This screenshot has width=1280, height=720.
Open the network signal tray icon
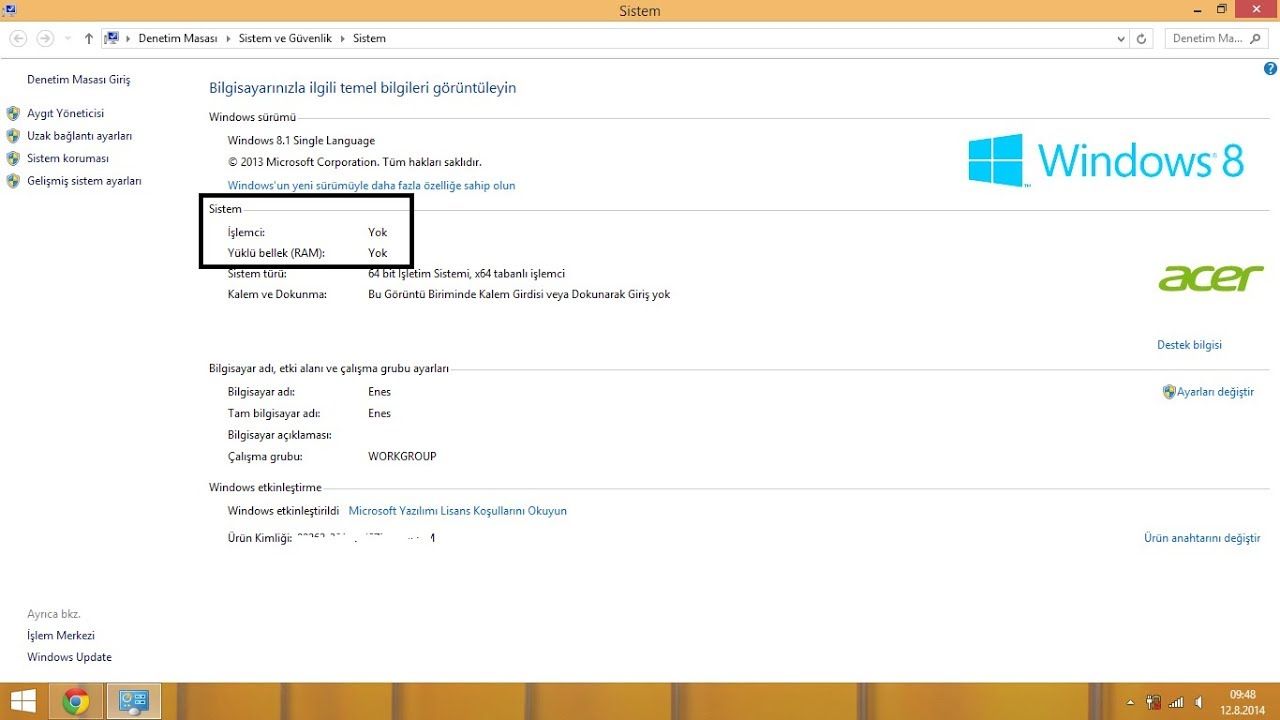tap(1176, 702)
